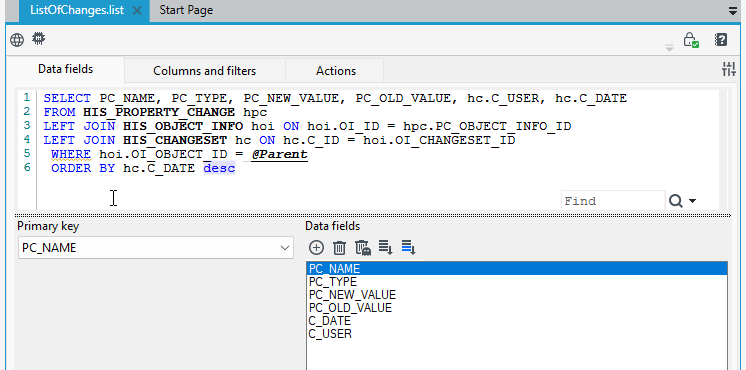This screenshot has width=746, height=370.
Task: Click the ORDER BY clause on line 6
Action: coord(83,168)
